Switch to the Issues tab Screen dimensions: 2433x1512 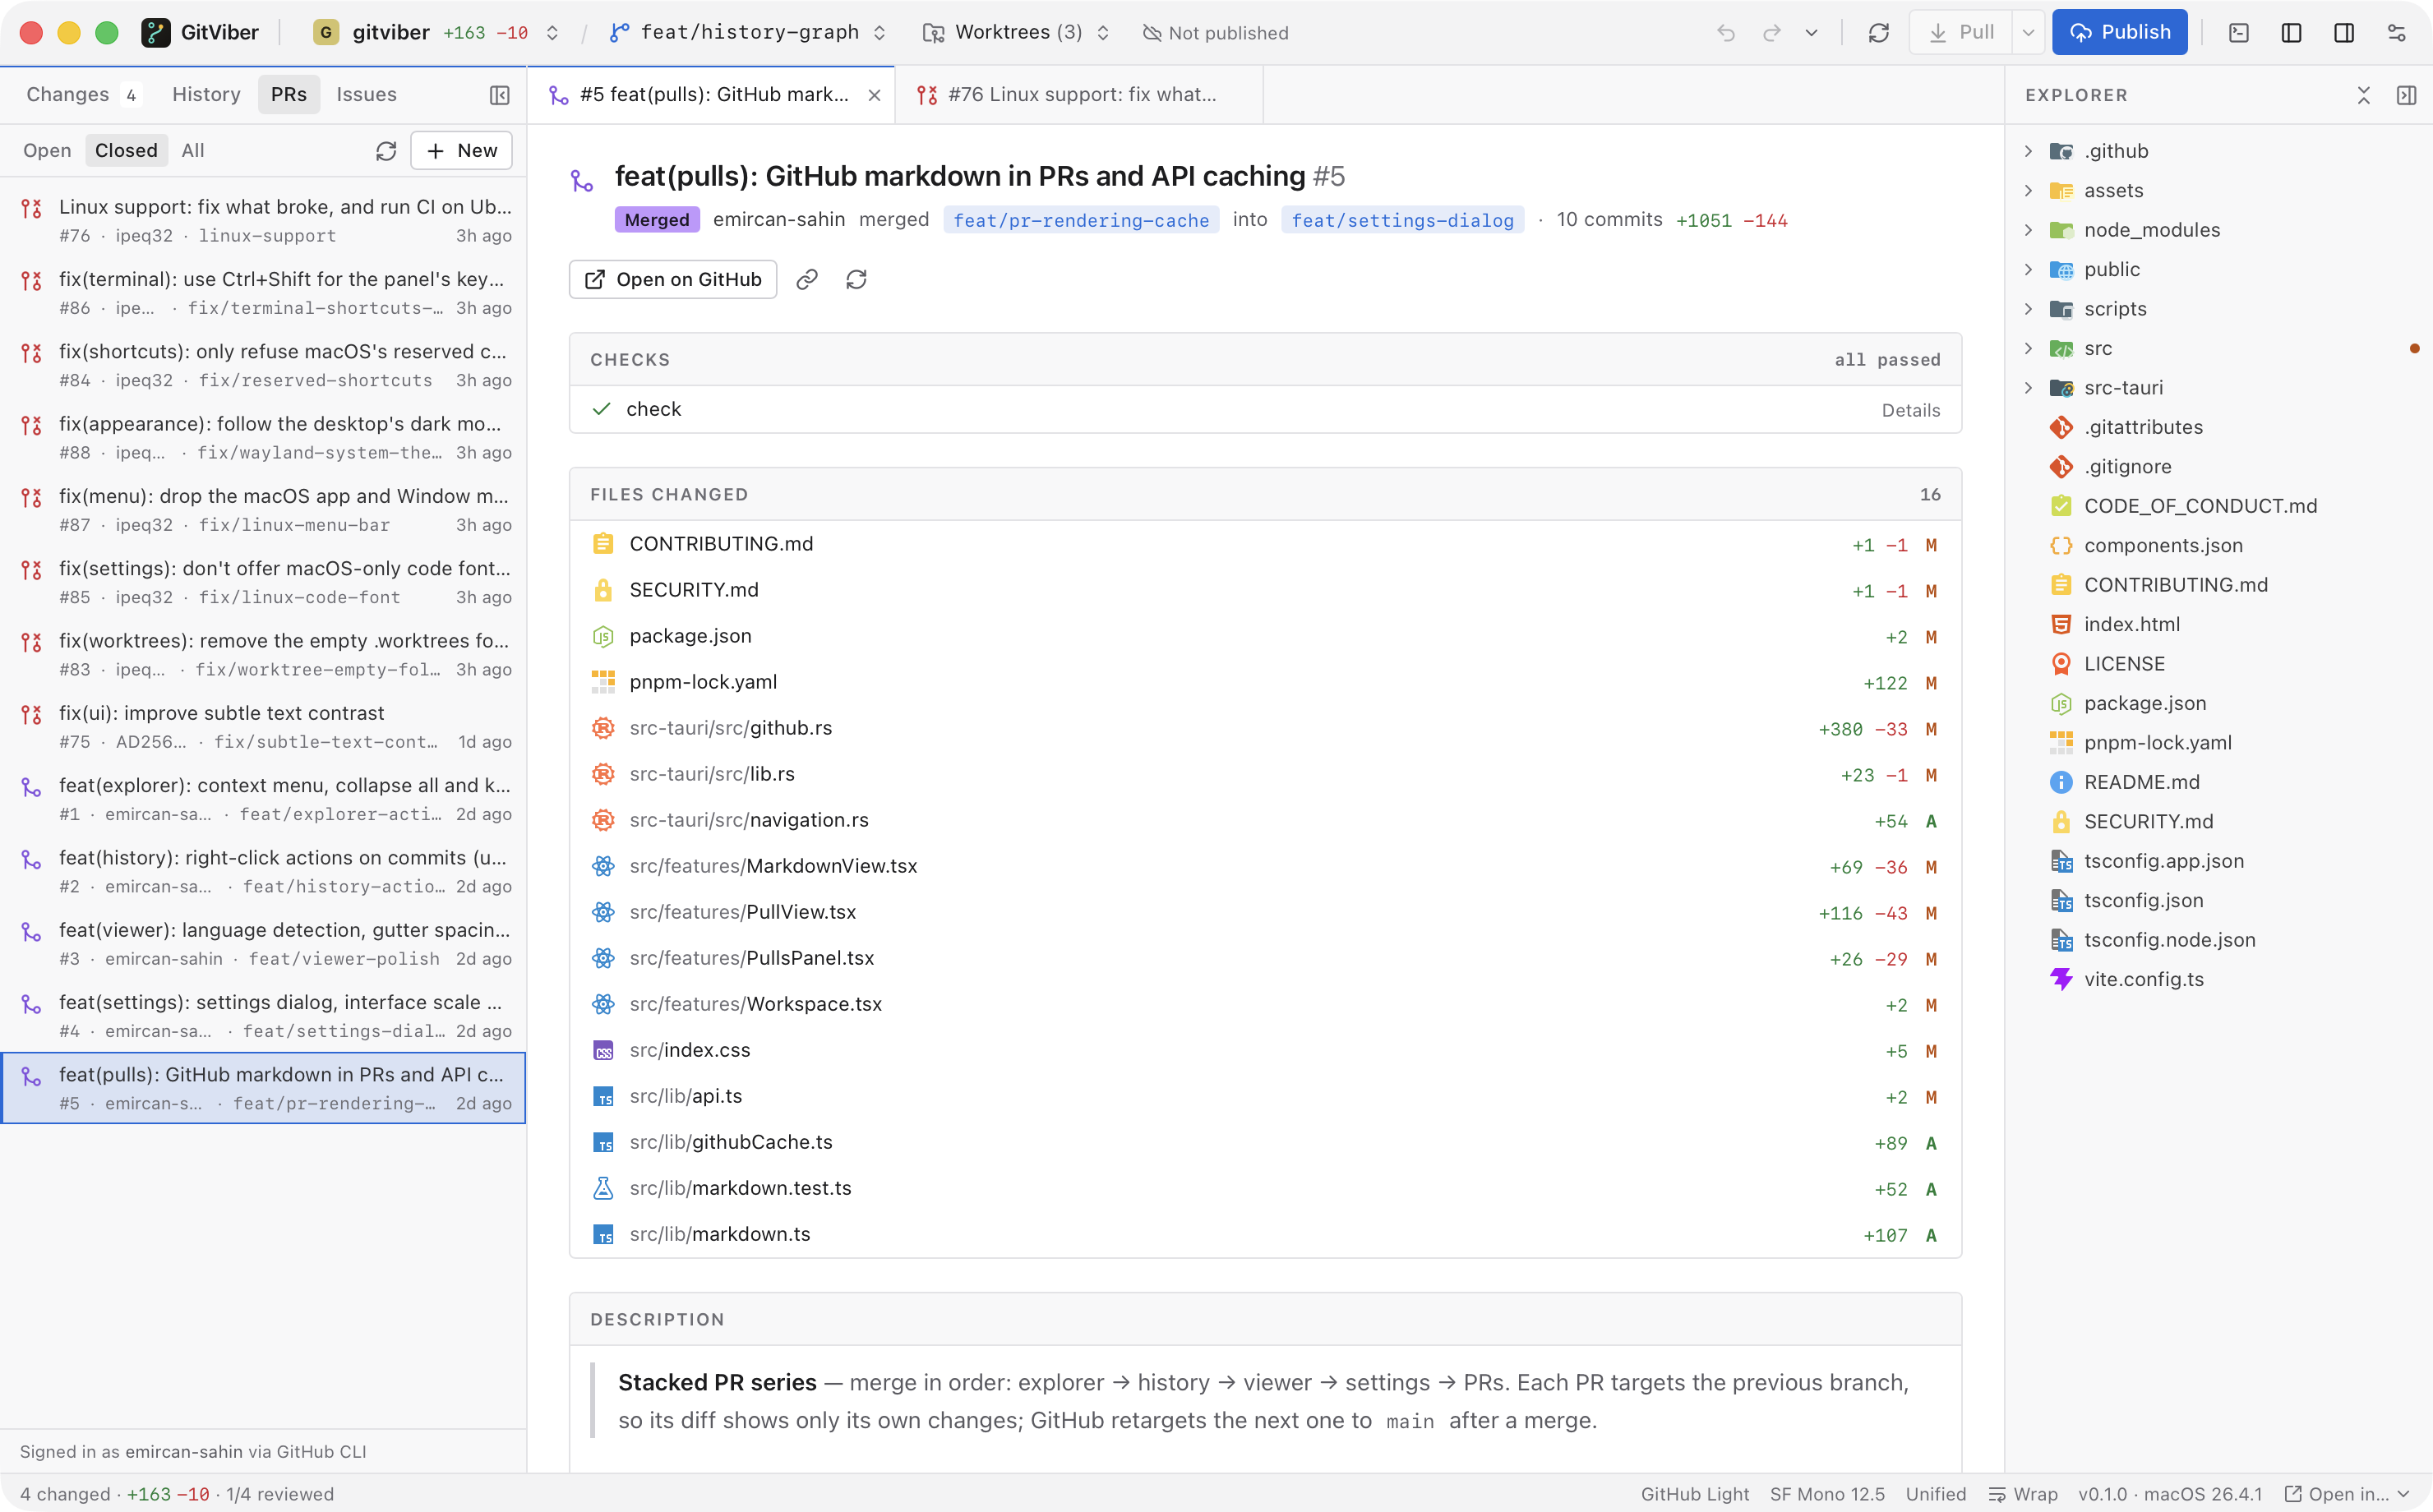pyautogui.click(x=366, y=94)
